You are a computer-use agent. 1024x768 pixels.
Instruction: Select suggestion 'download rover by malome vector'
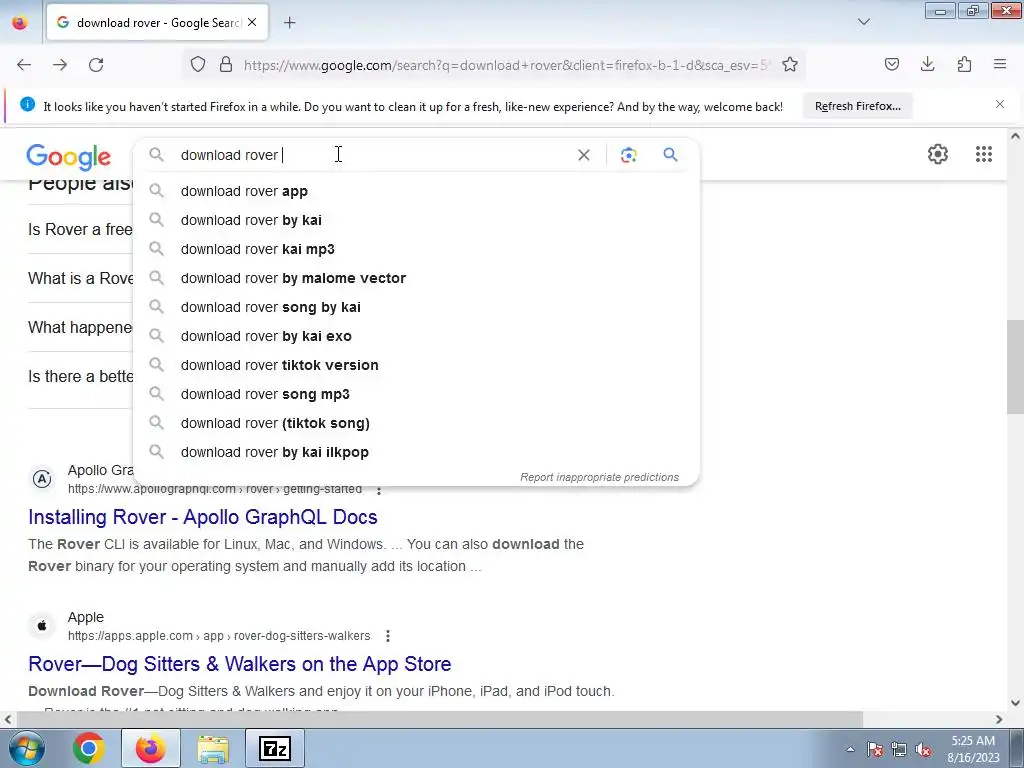(x=416, y=278)
